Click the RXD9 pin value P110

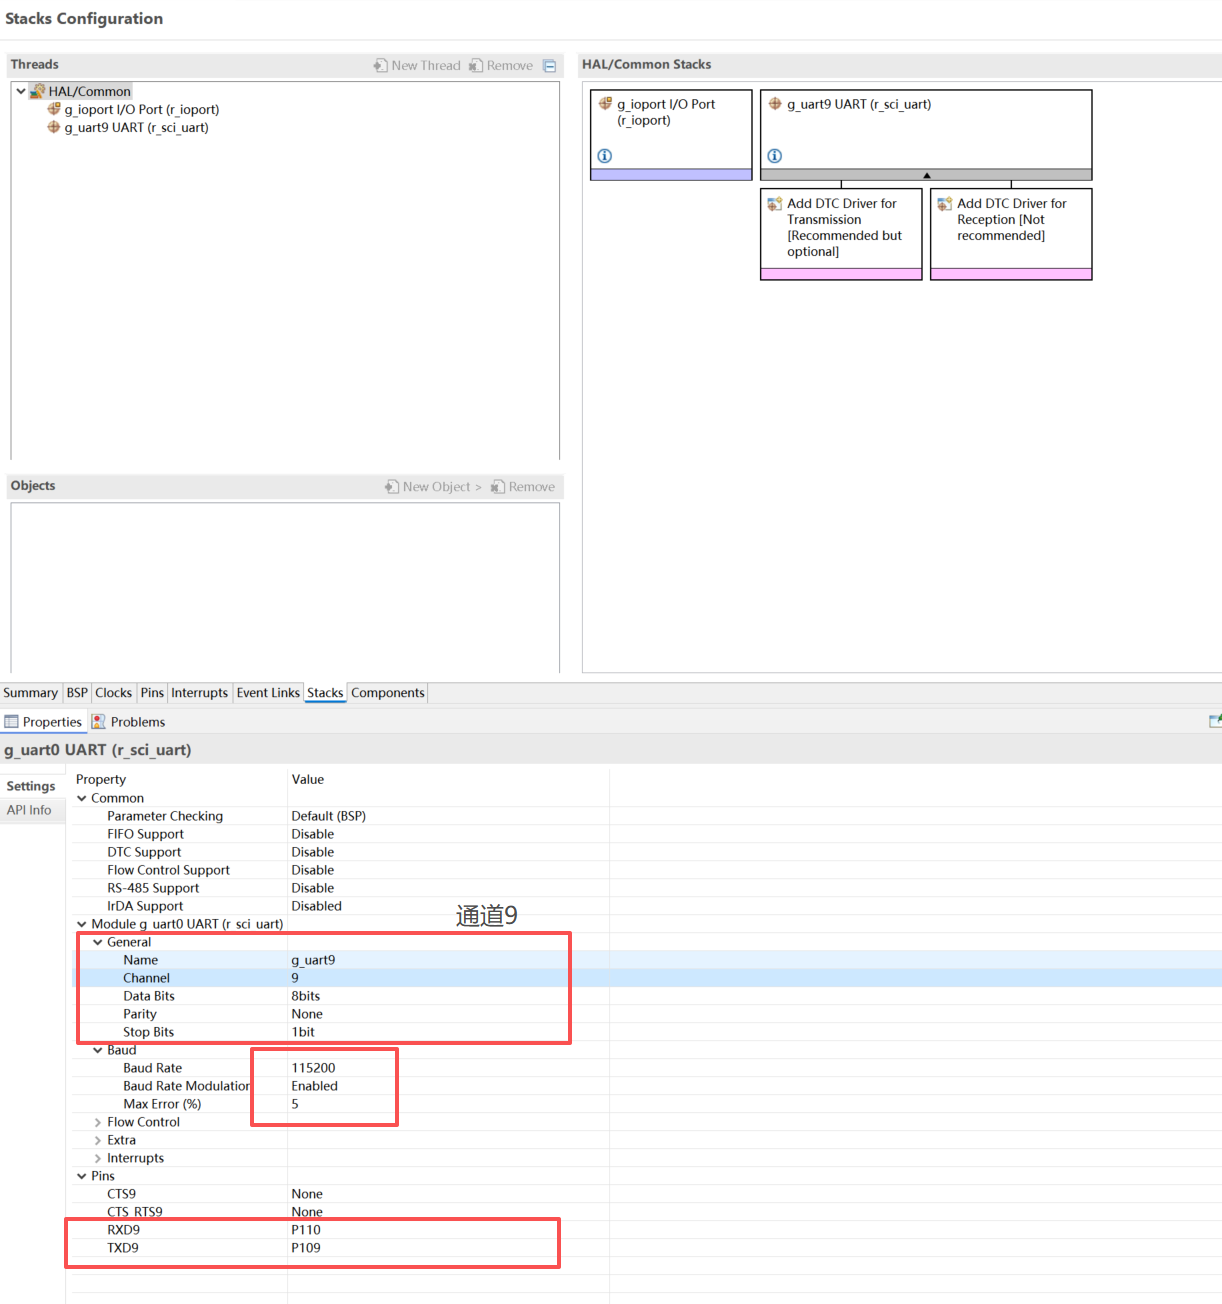[306, 1230]
